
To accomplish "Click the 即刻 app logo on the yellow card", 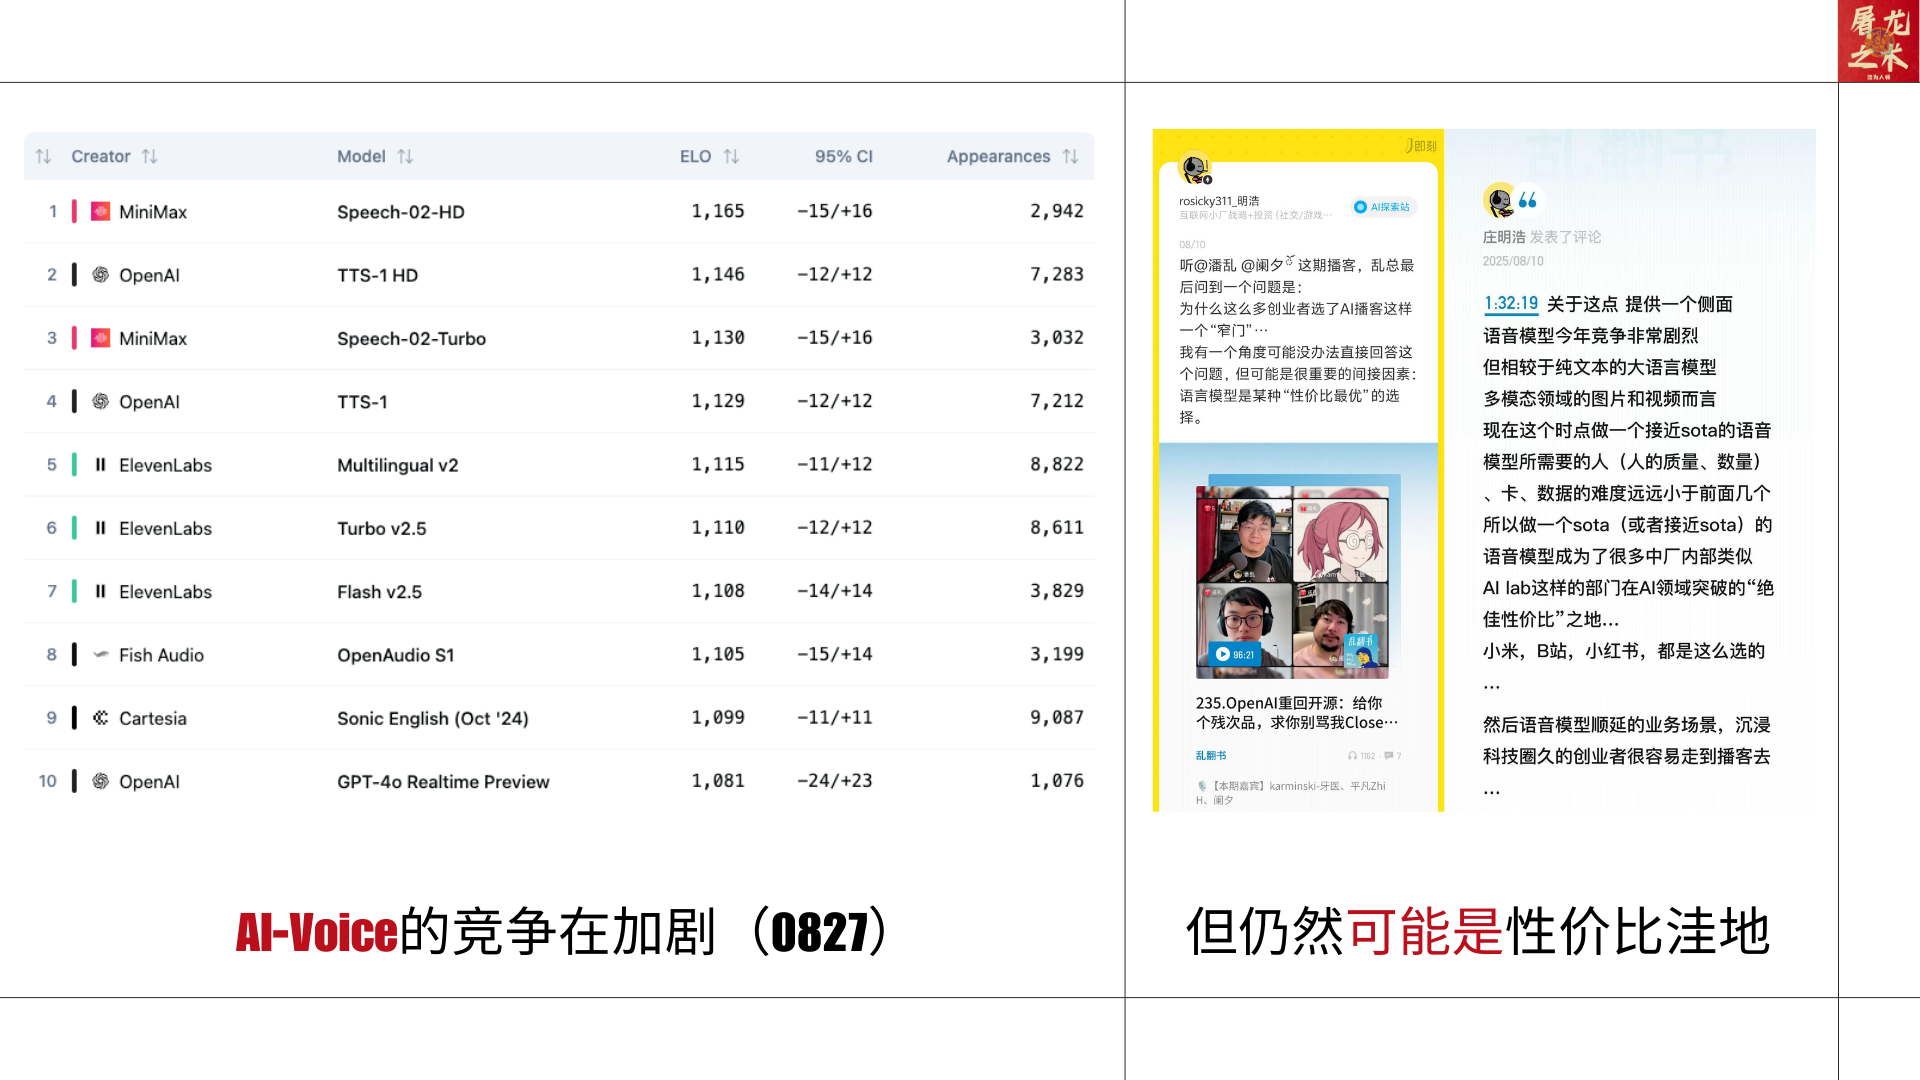I will (x=1420, y=146).
